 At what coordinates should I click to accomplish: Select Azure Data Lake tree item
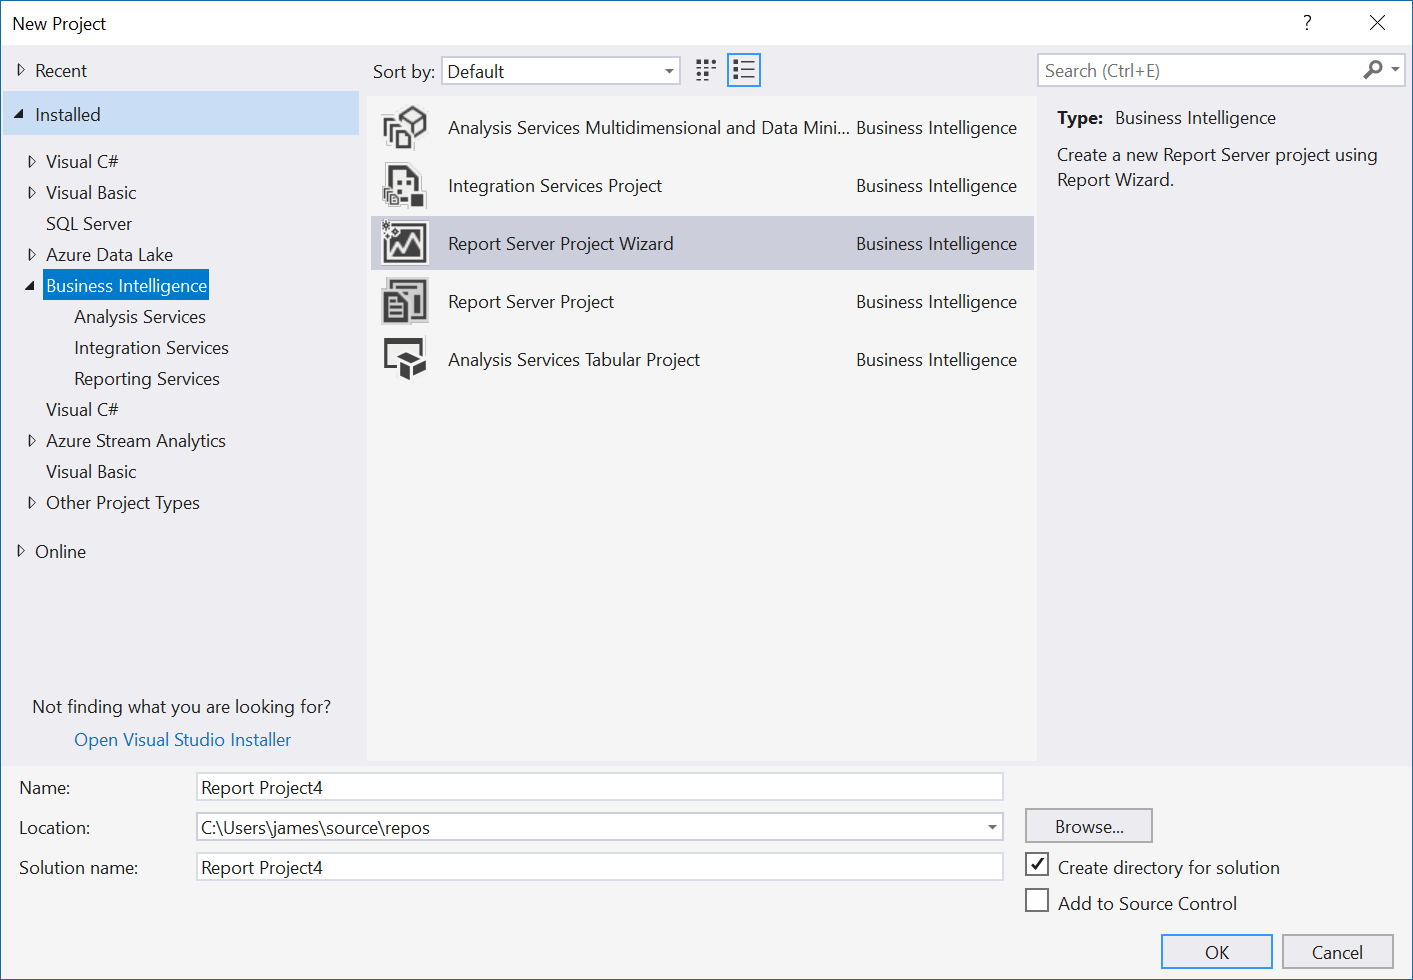coord(109,255)
